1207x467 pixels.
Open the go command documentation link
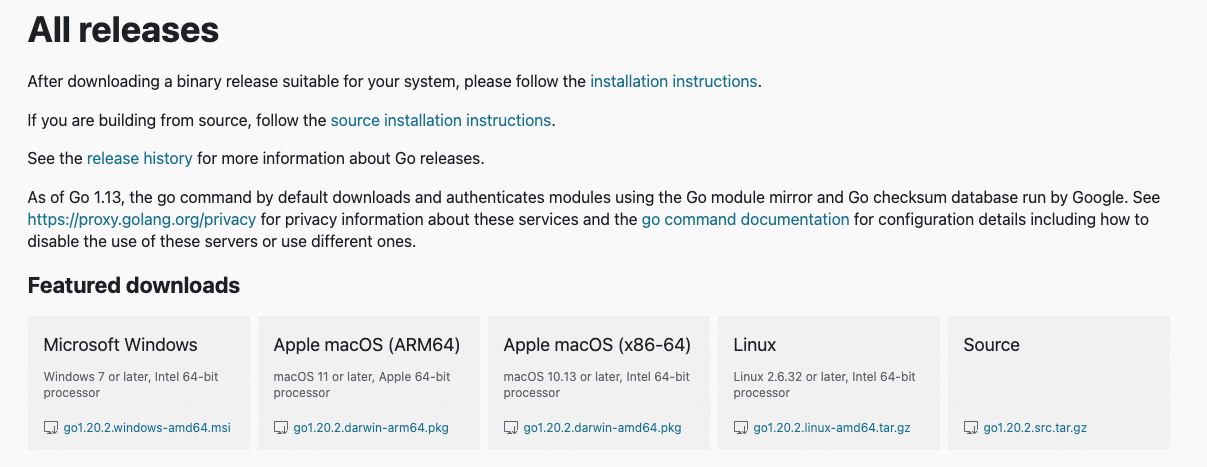[746, 219]
